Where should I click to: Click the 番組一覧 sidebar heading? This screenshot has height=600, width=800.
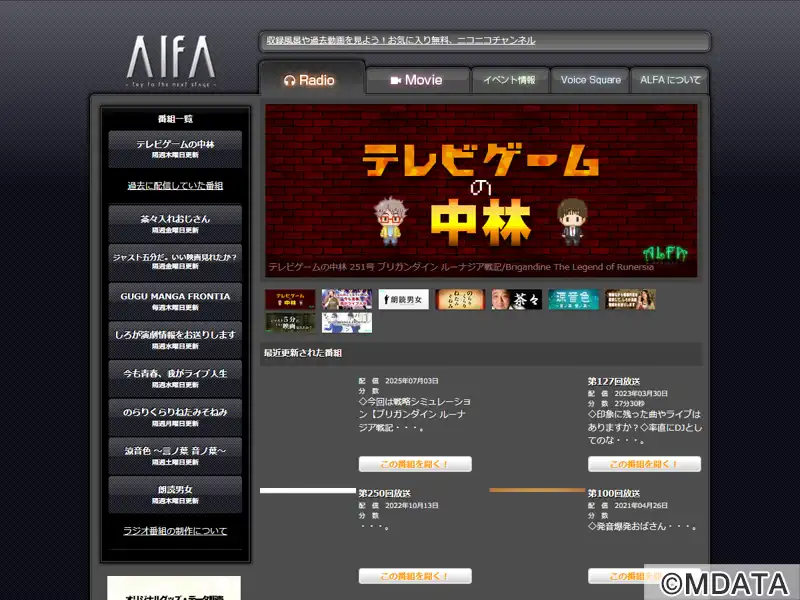pos(175,119)
